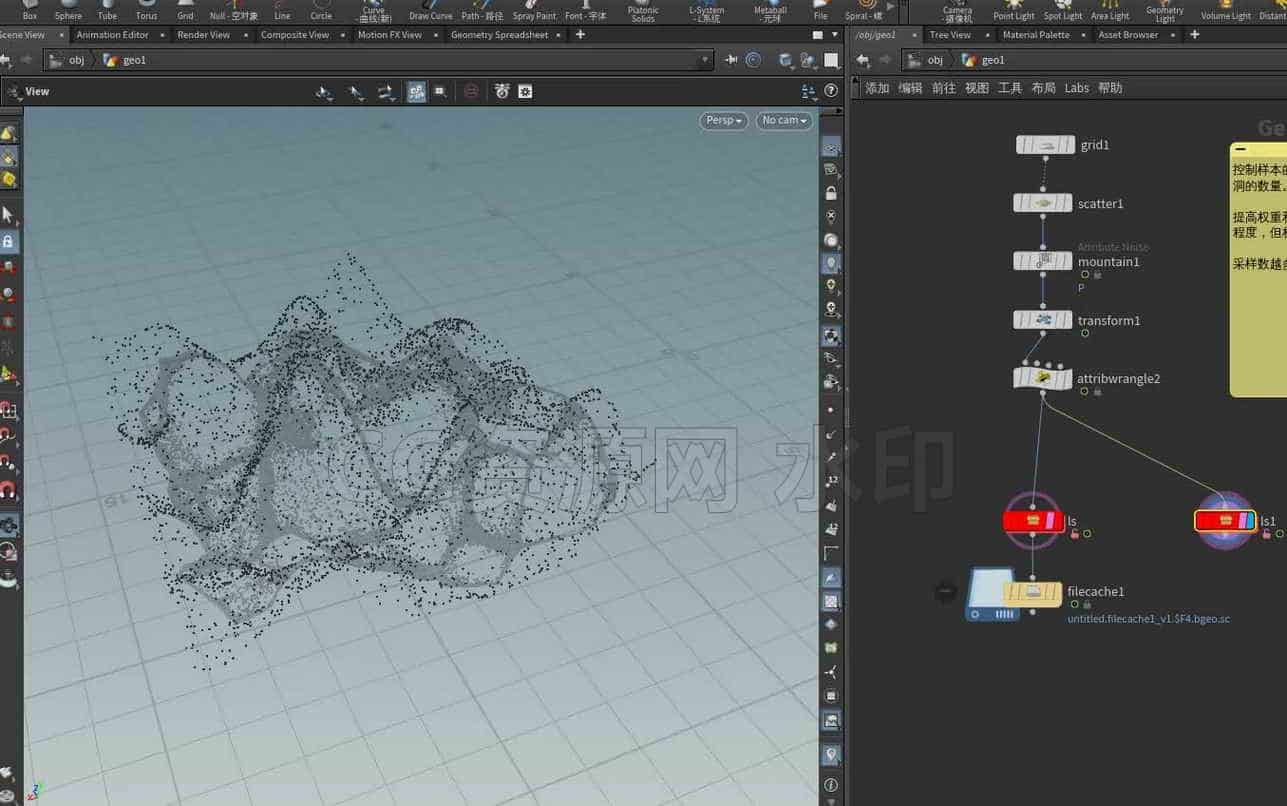Open the Labs menu in network editor
This screenshot has width=1287, height=806.
(1076, 88)
